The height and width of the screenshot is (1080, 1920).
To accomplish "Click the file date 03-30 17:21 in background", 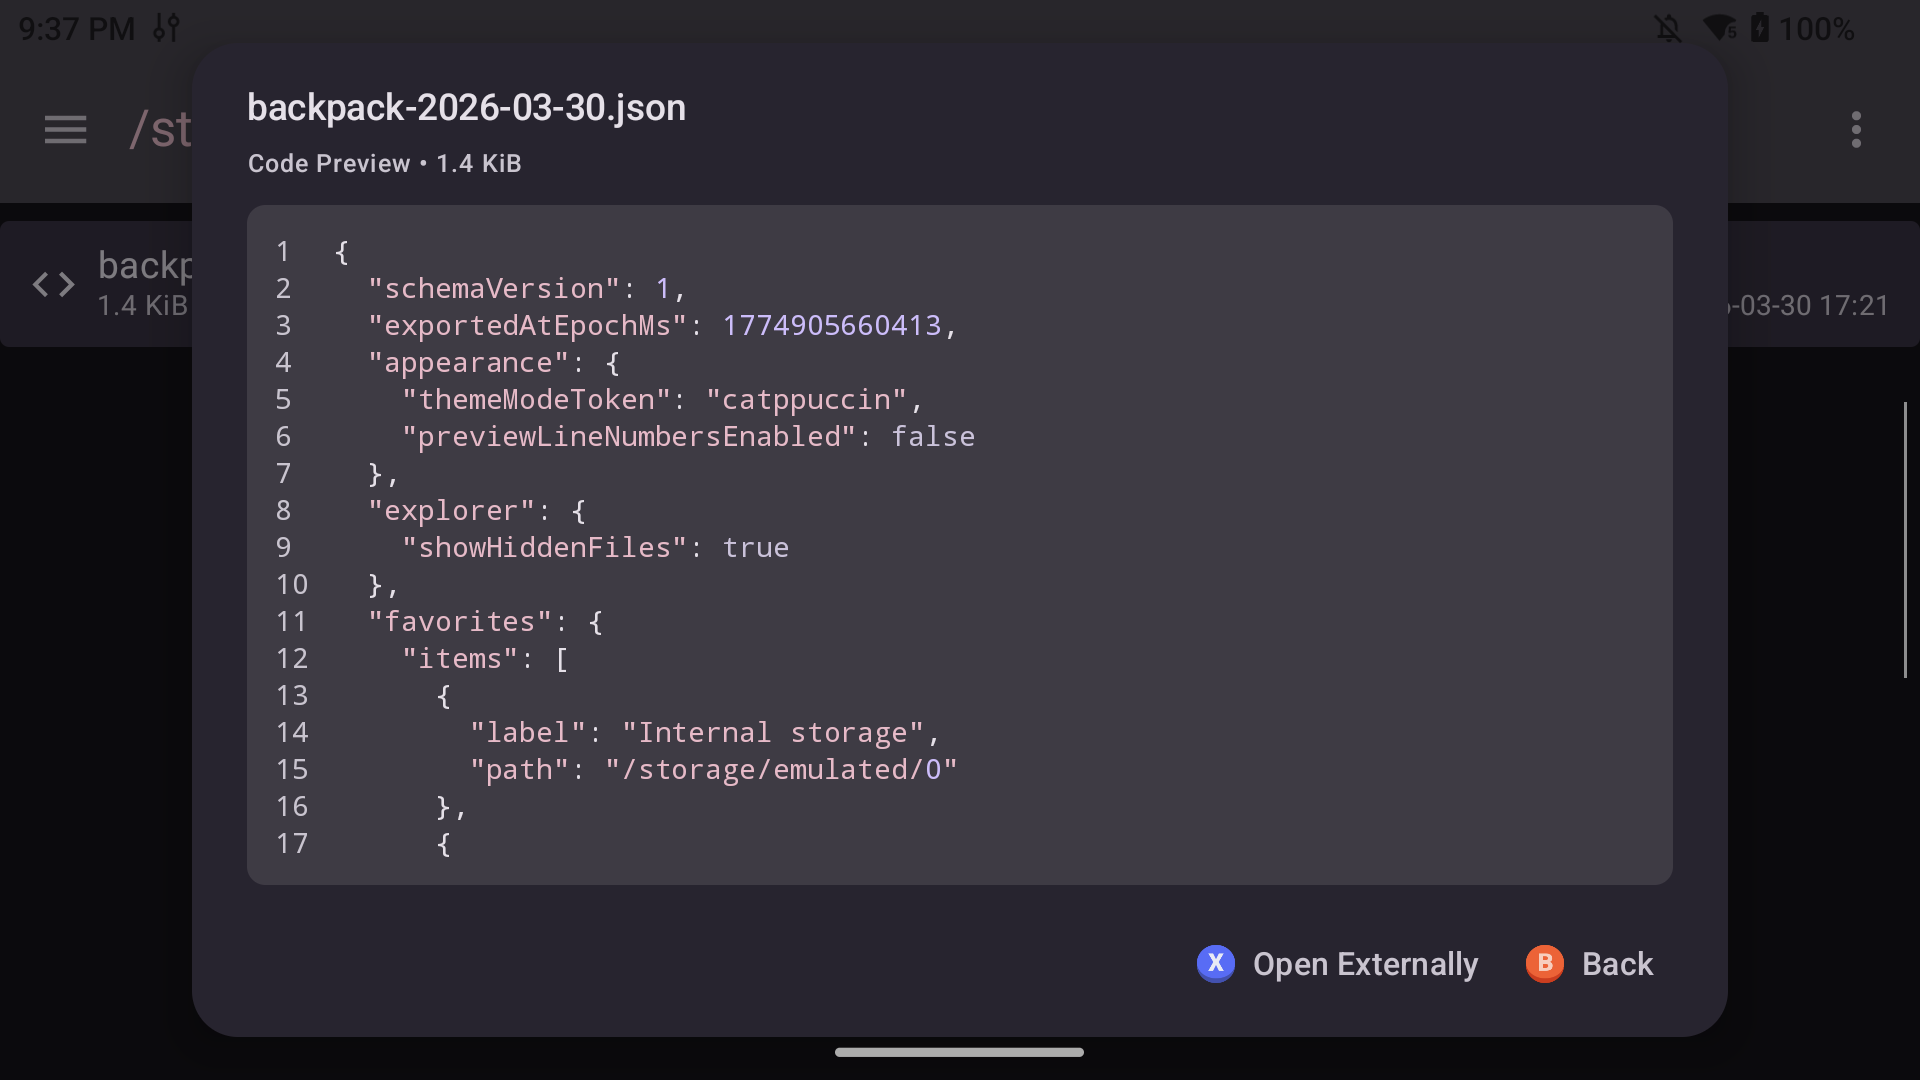I will [1808, 306].
